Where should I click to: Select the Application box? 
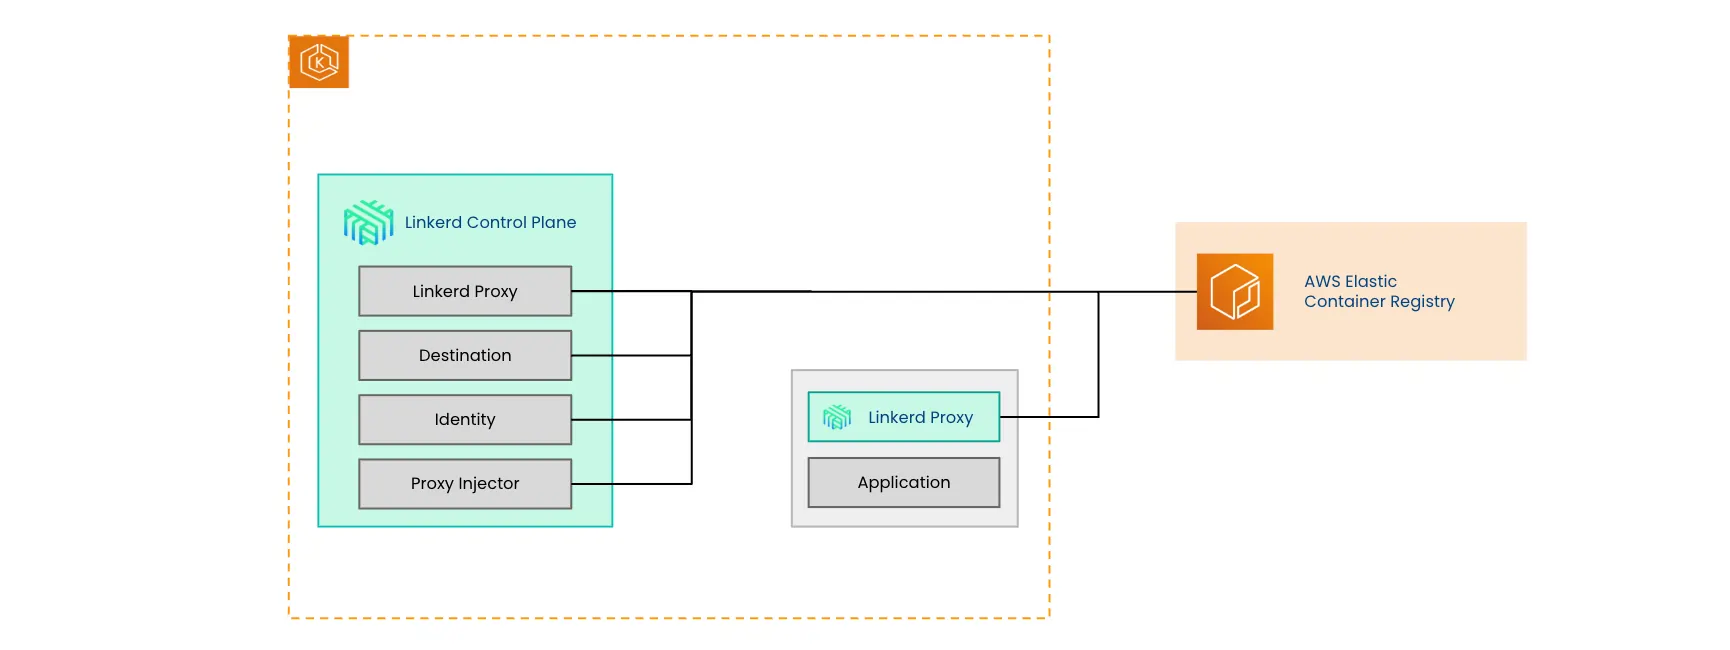pos(904,482)
